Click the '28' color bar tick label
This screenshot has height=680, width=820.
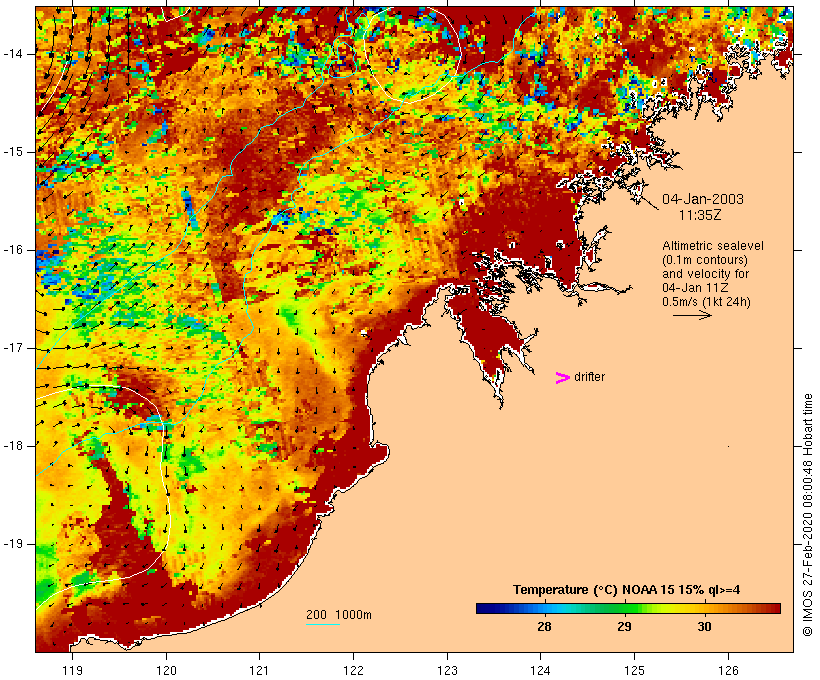[544, 627]
